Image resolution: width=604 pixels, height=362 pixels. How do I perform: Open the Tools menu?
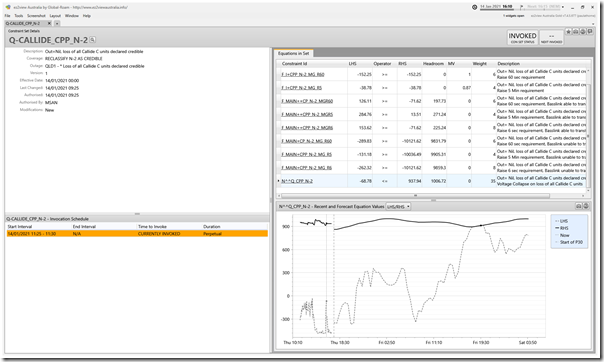(x=18, y=16)
